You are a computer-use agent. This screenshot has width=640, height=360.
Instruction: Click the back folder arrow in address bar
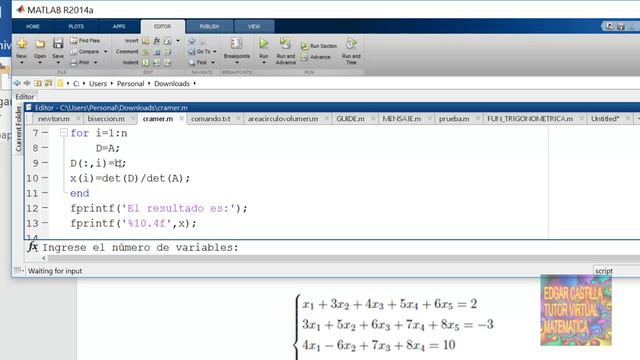click(17, 83)
